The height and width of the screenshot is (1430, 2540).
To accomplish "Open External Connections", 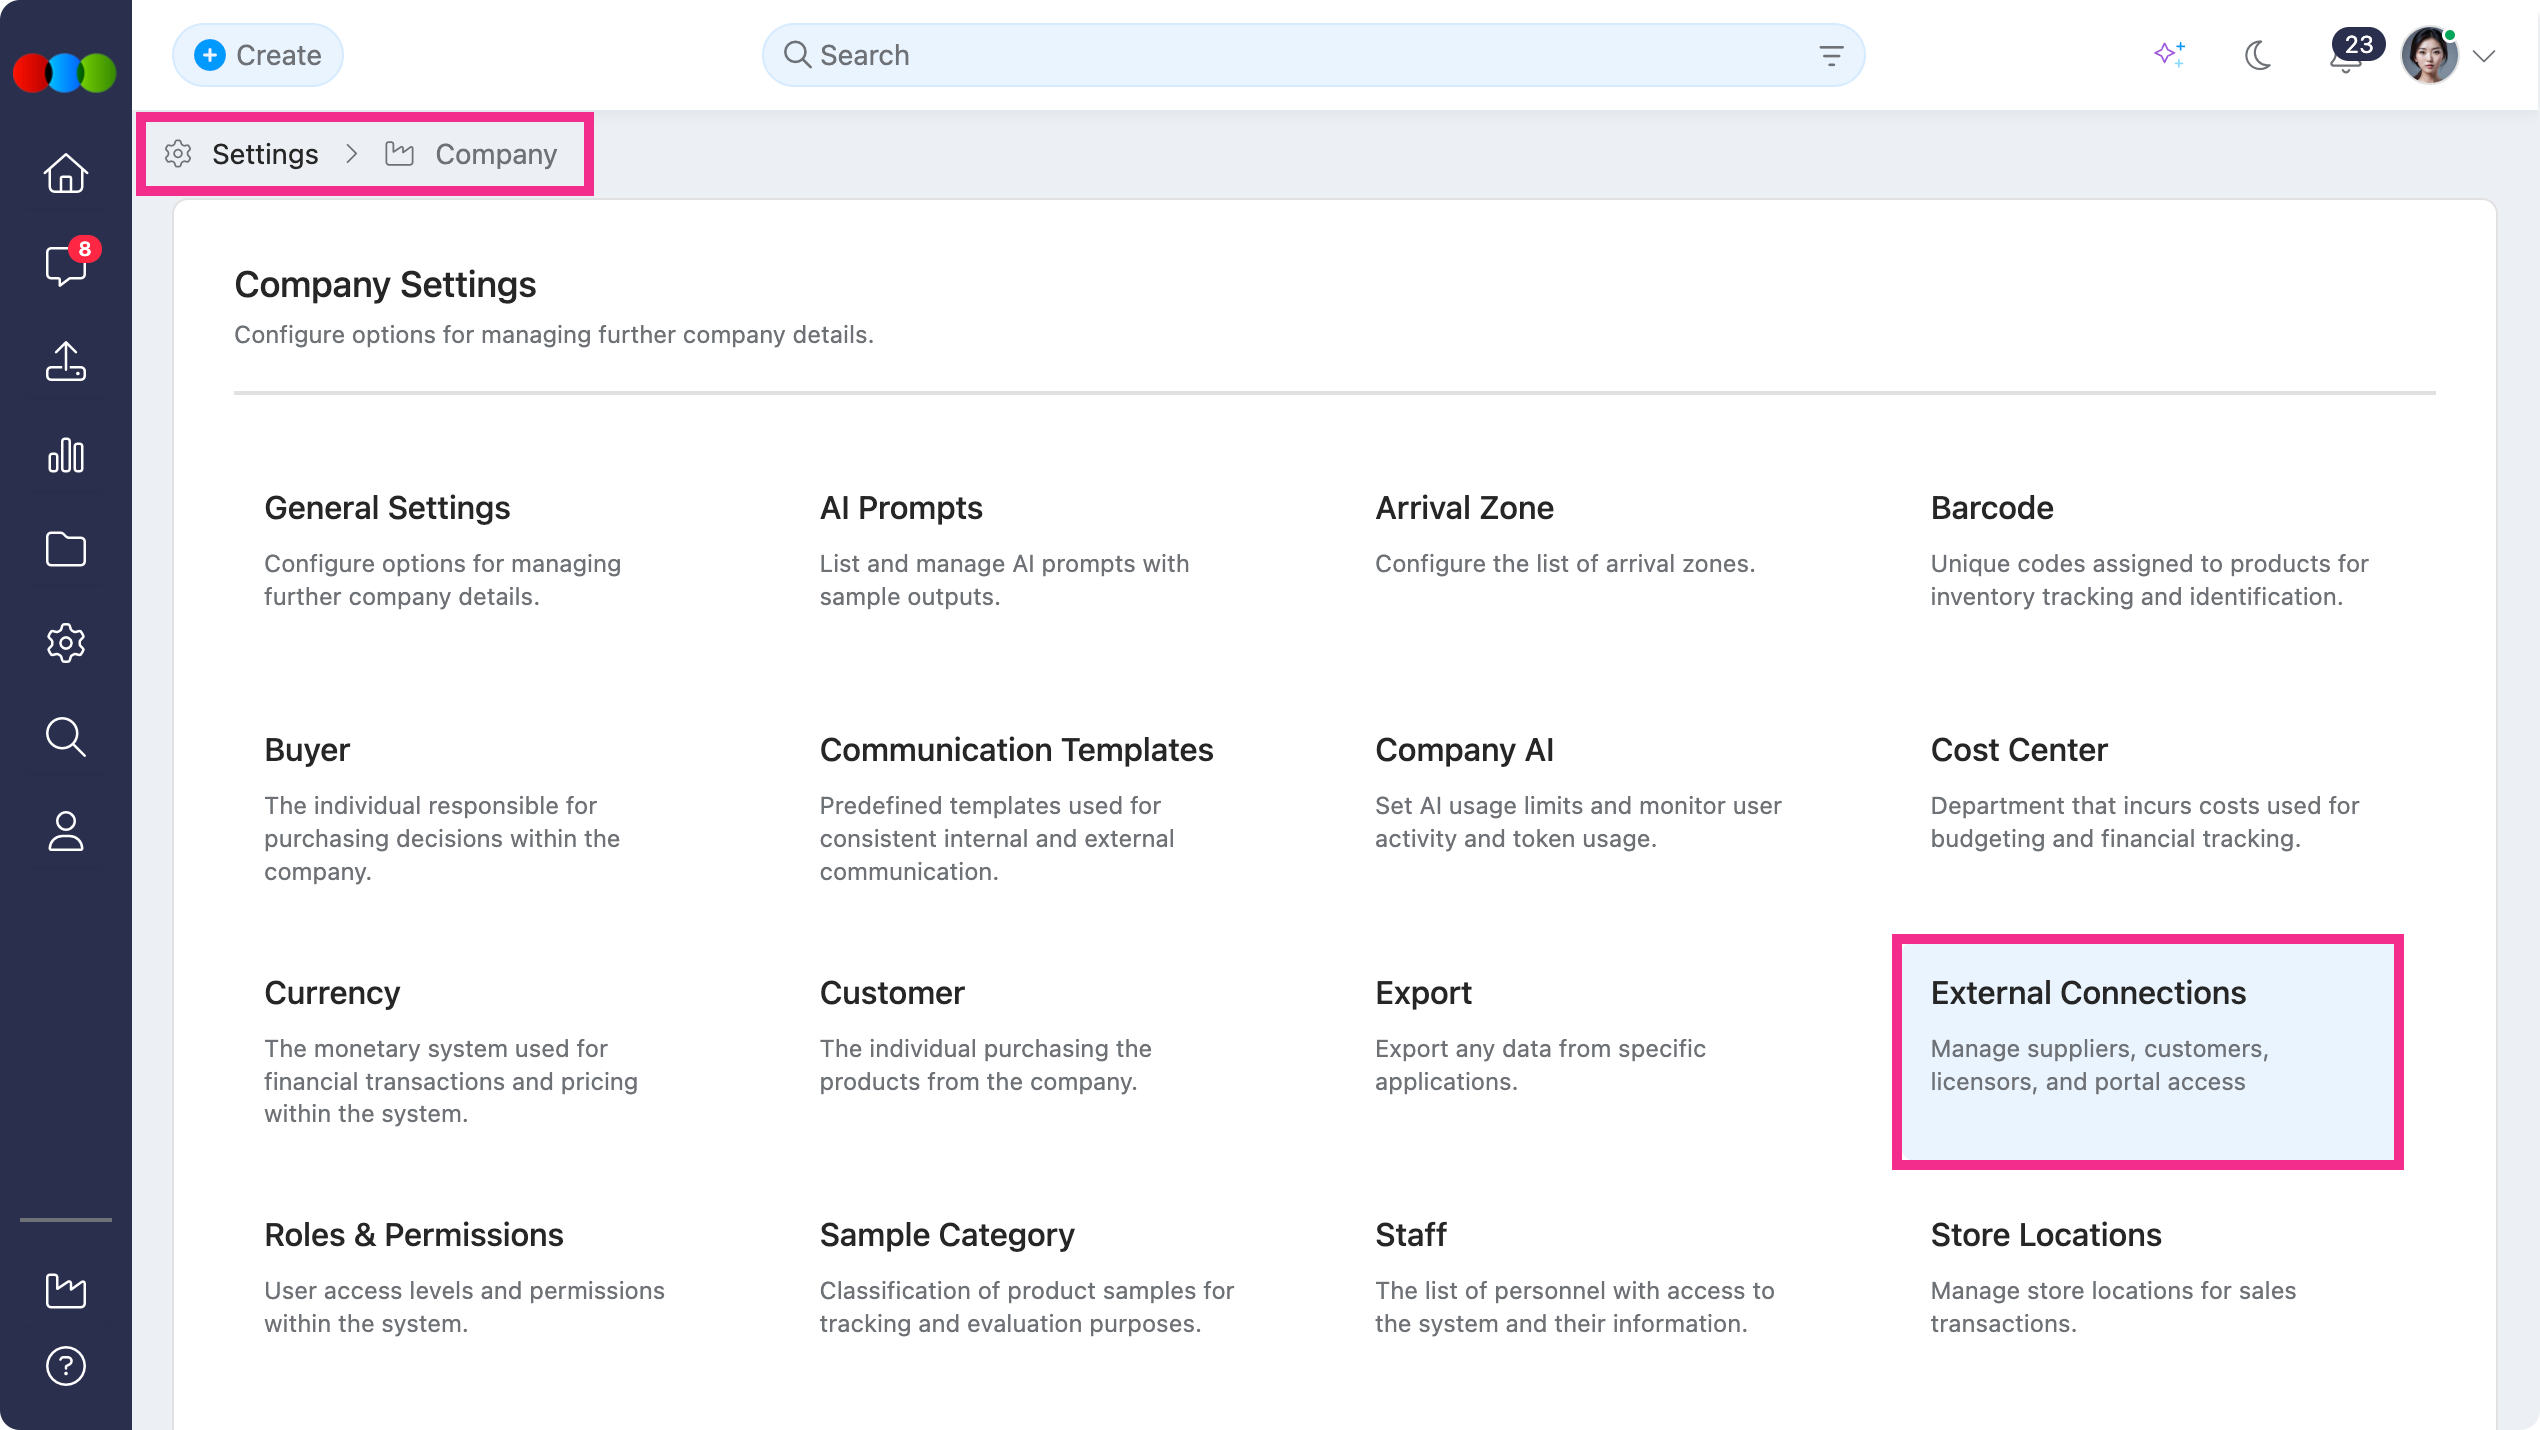I will [x=2148, y=1051].
